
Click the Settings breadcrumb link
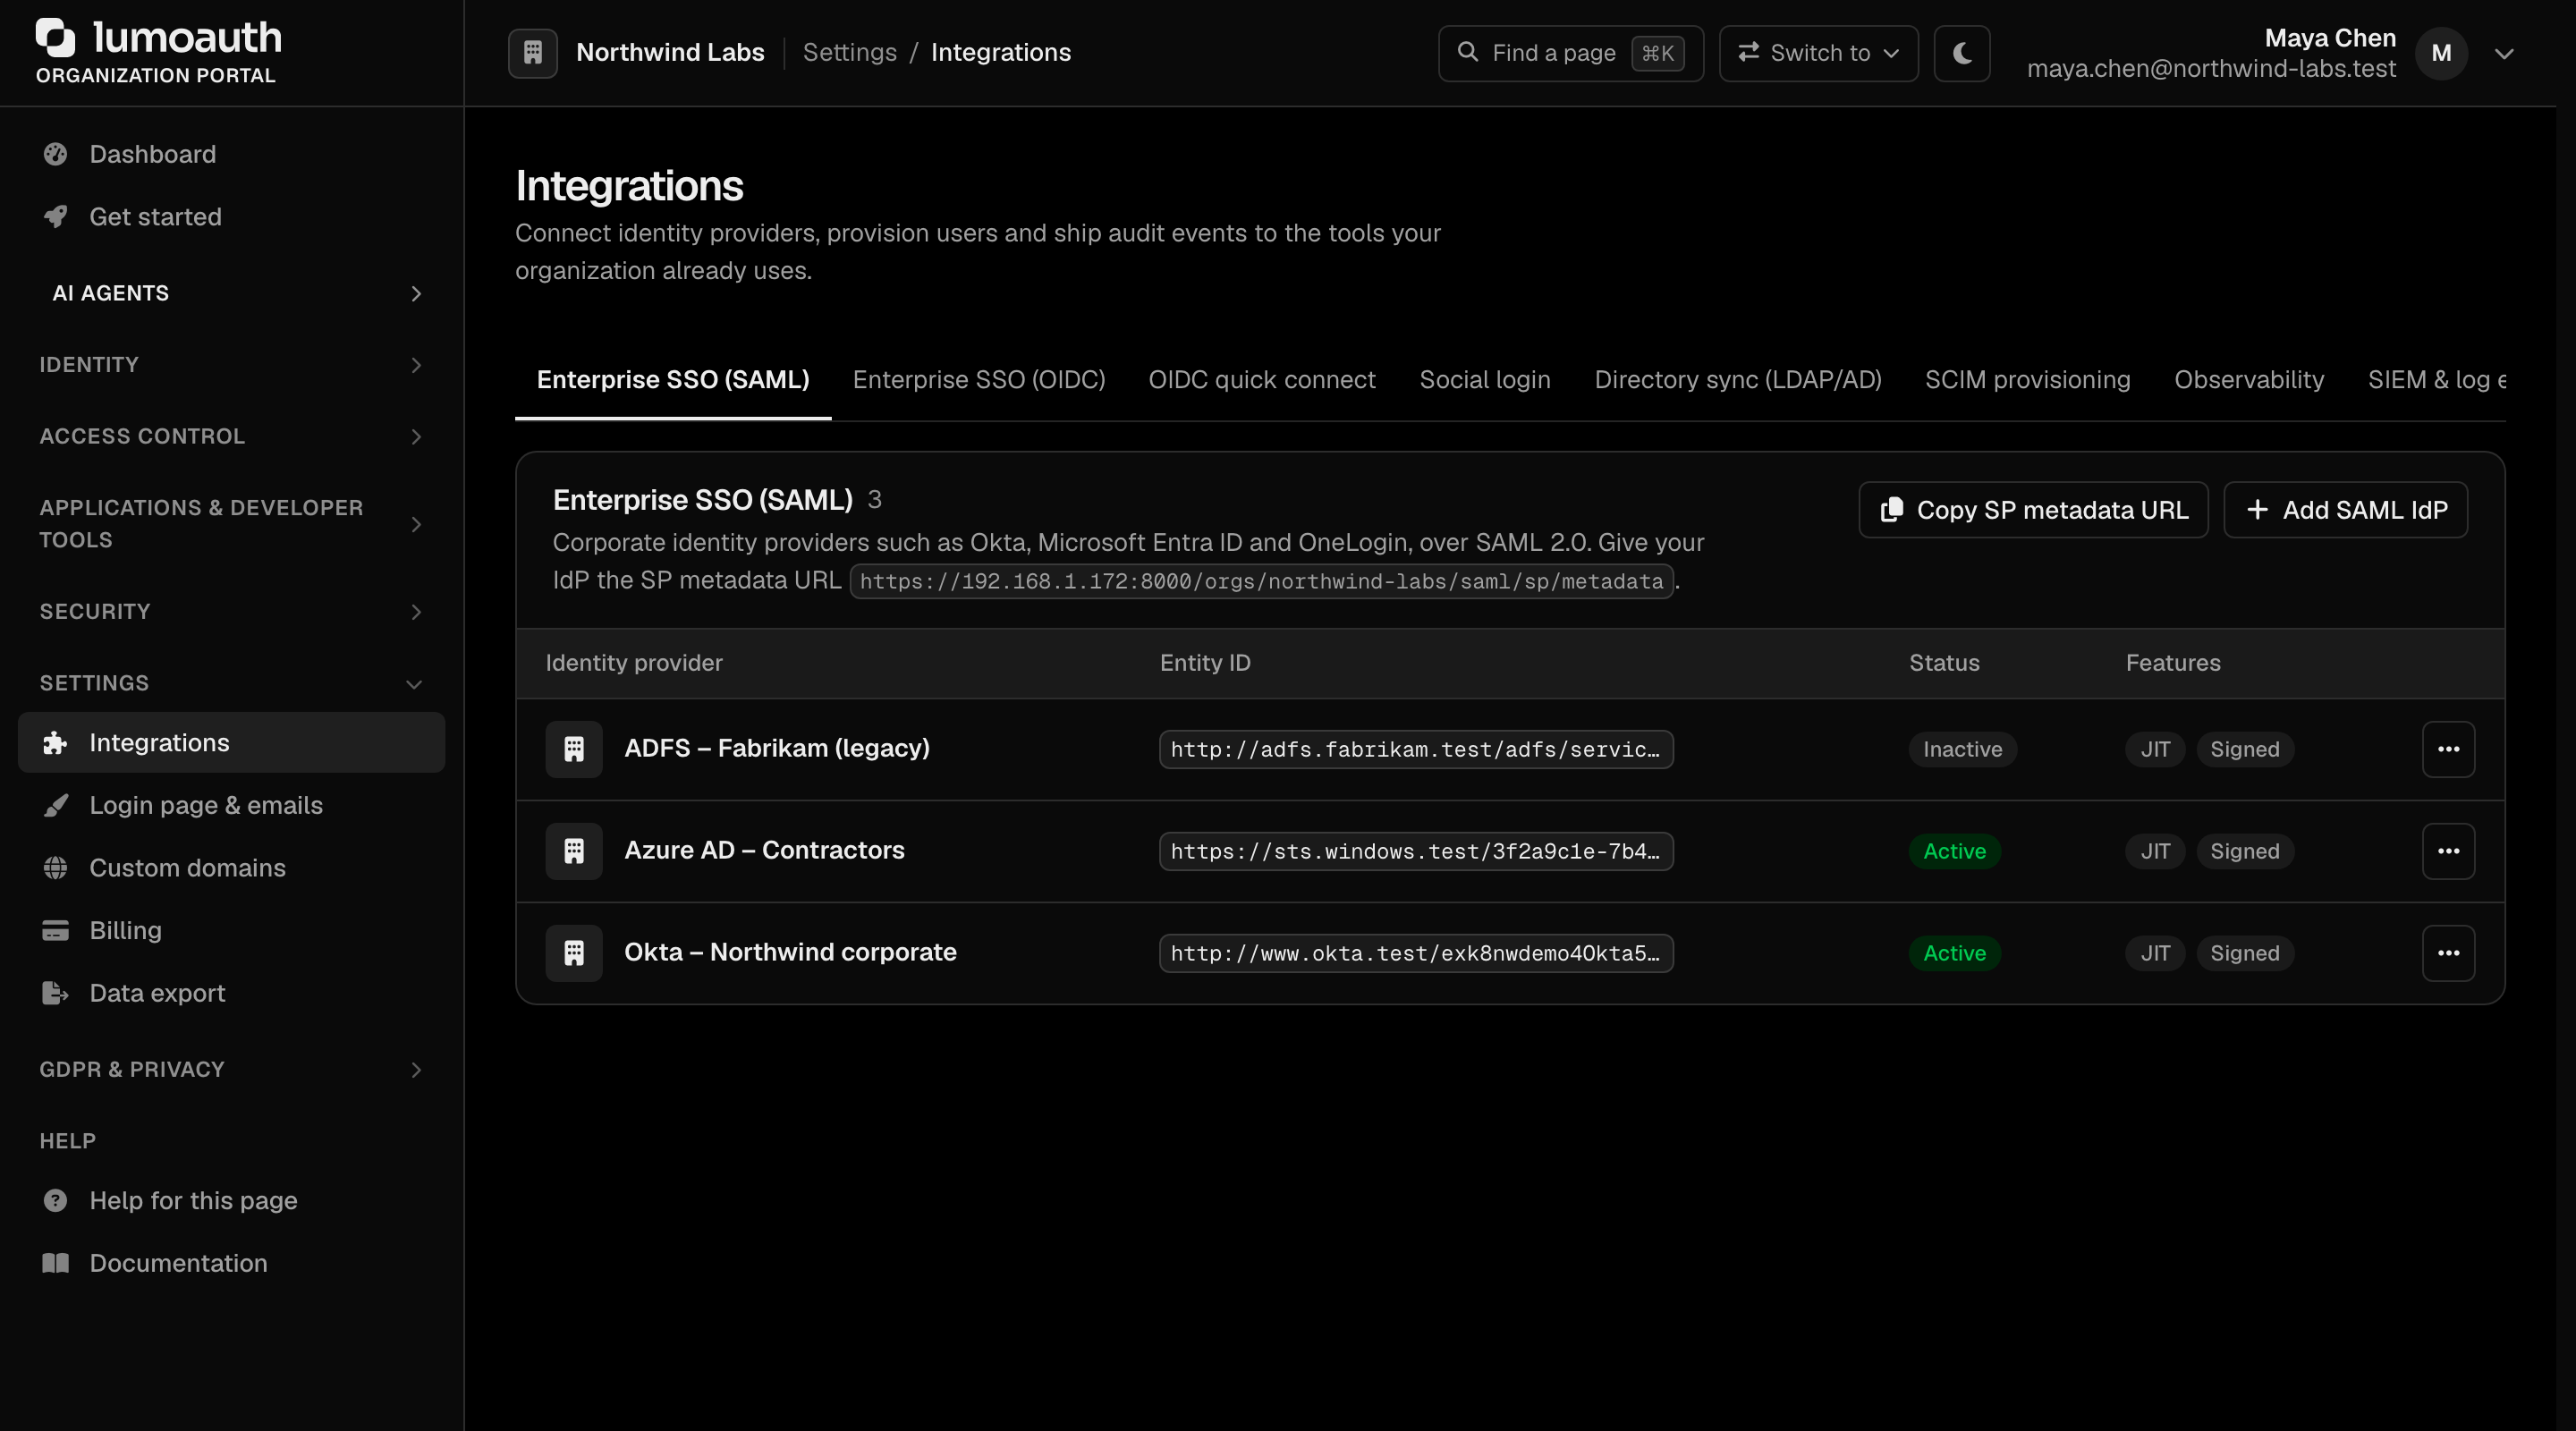849,53
